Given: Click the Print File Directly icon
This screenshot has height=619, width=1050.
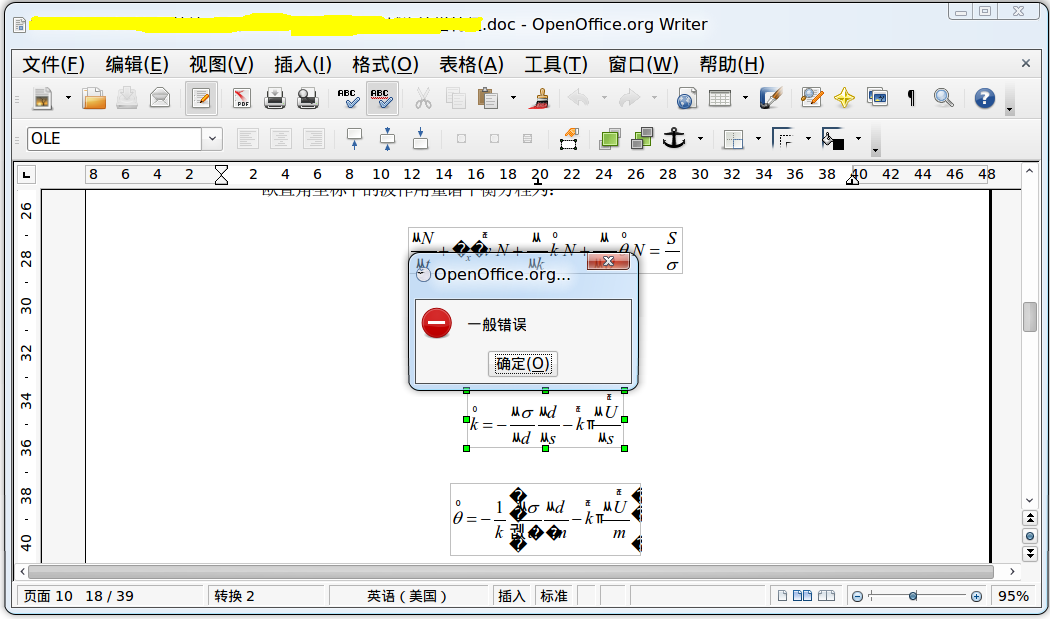Looking at the screenshot, I should [275, 98].
